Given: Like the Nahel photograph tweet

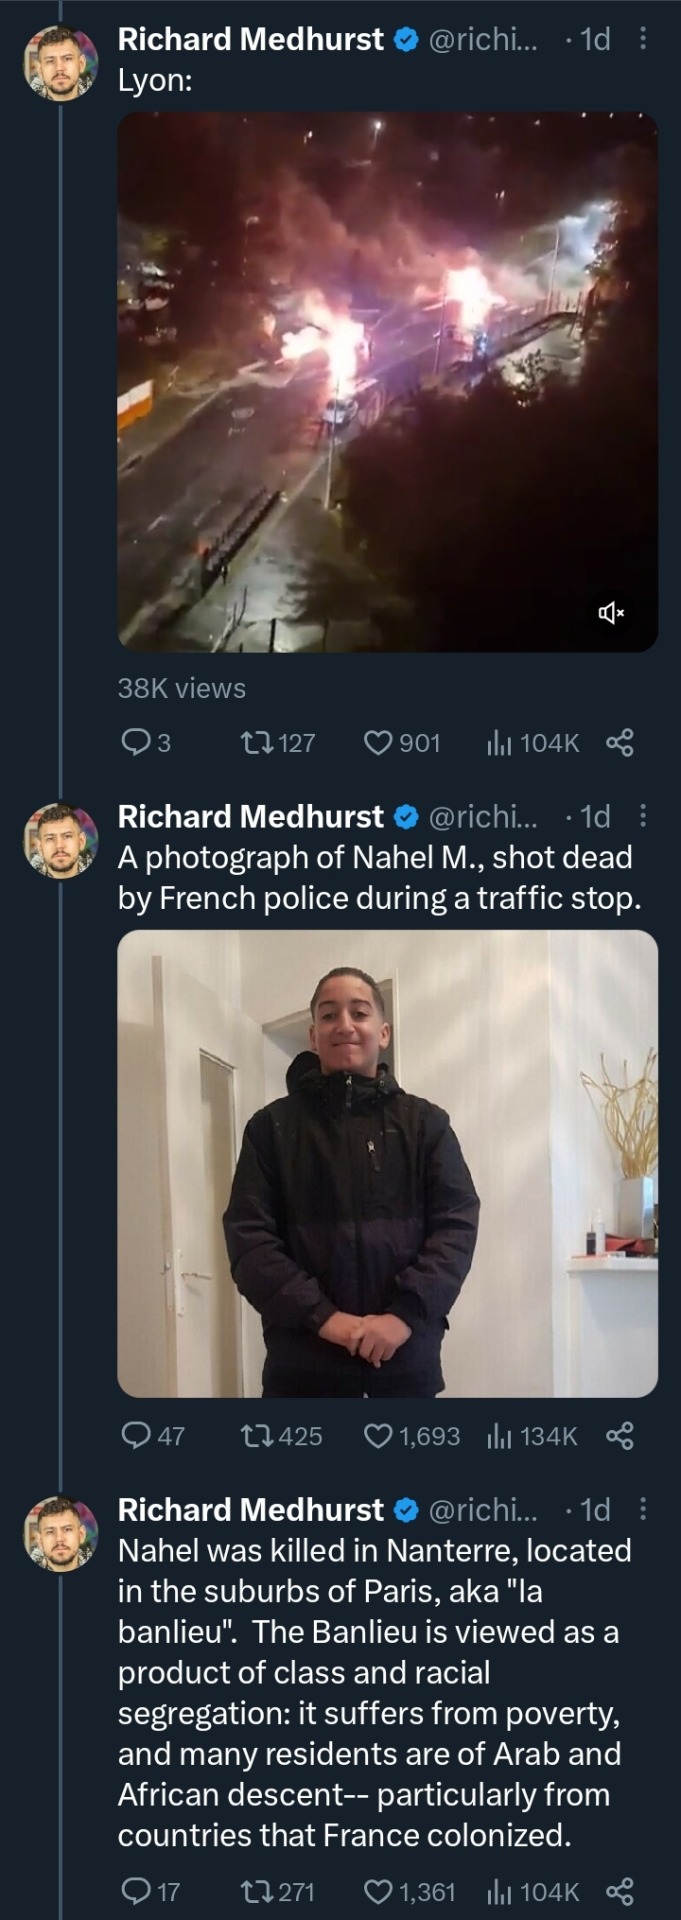Looking at the screenshot, I should [x=378, y=1437].
